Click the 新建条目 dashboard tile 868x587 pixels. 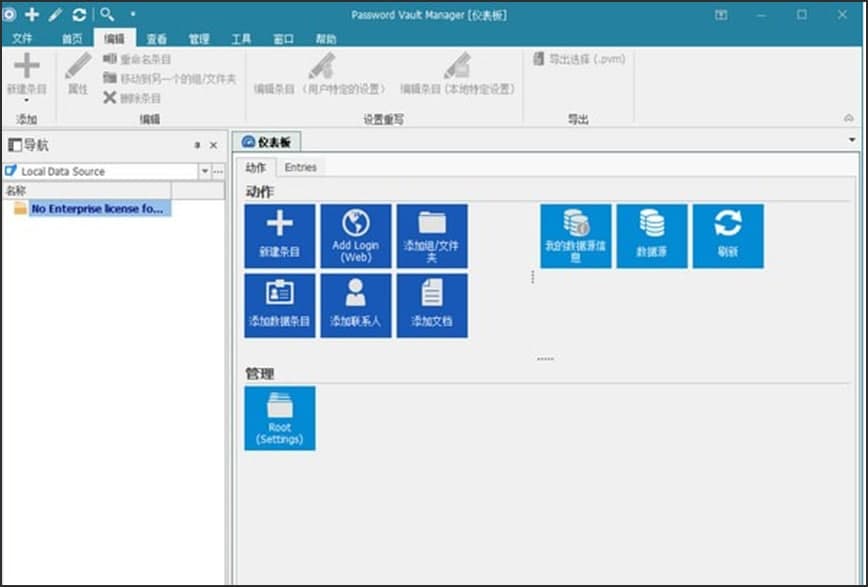click(280, 236)
